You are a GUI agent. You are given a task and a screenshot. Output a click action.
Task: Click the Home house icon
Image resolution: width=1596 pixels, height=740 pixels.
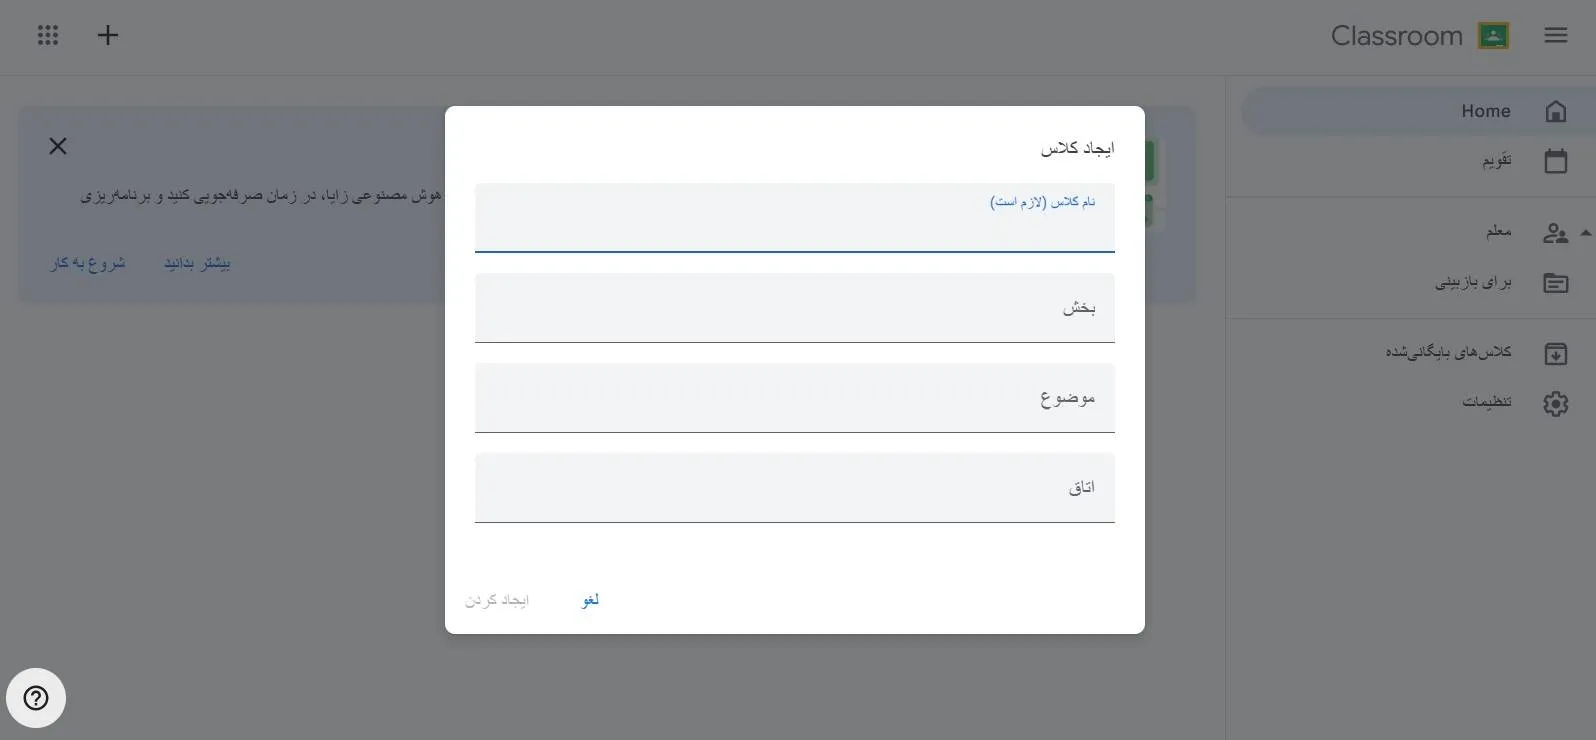(1555, 111)
